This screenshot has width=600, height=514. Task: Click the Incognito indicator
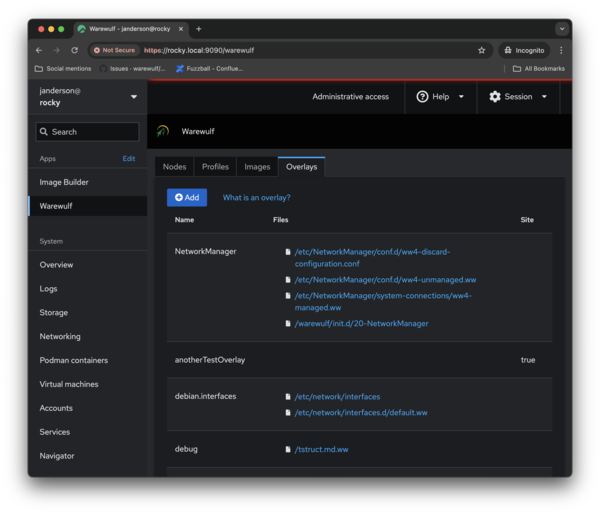tap(524, 50)
